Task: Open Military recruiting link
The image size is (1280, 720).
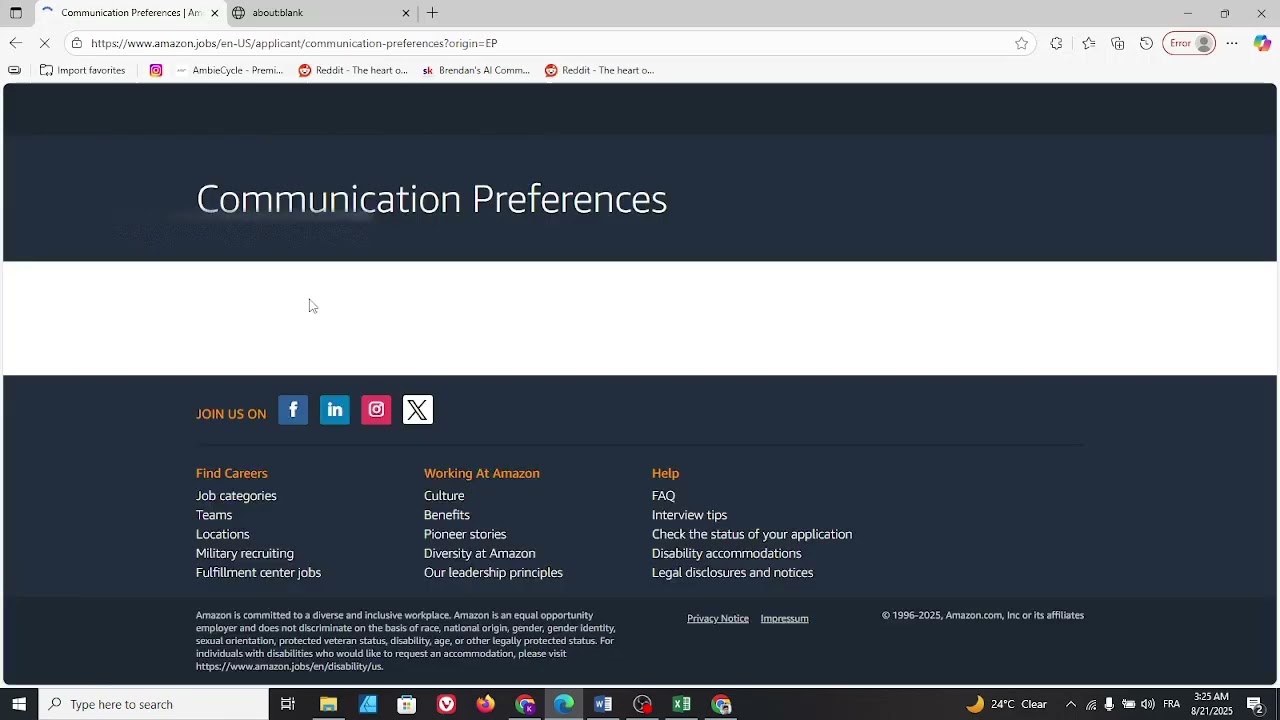Action: [245, 553]
